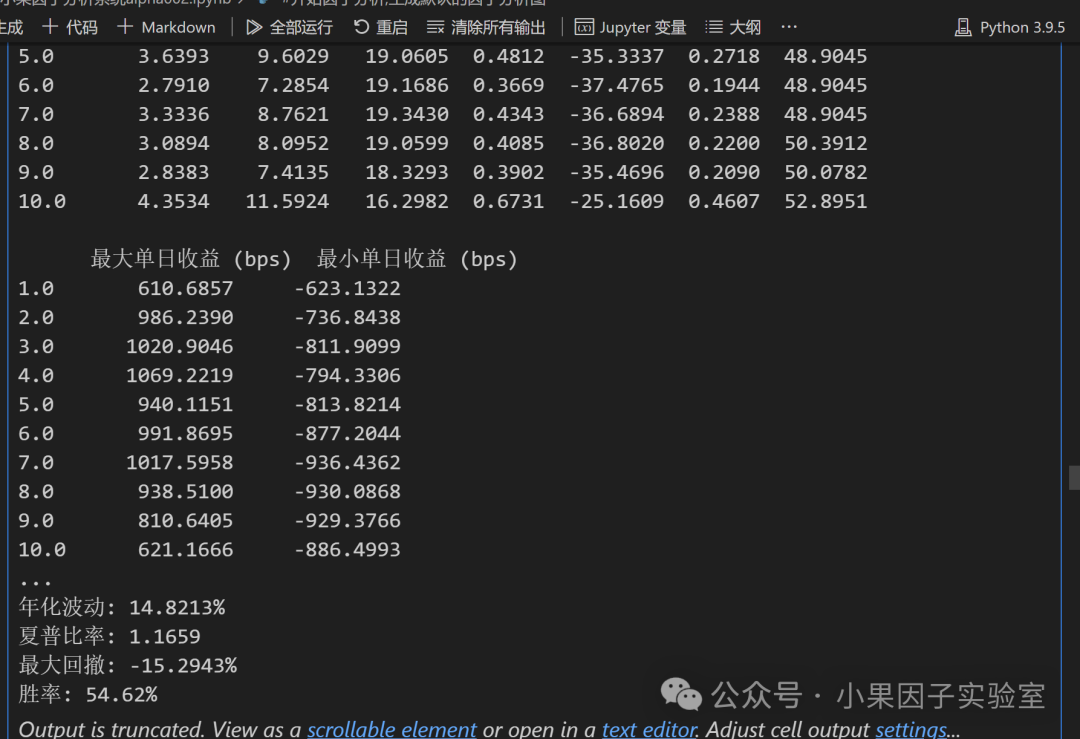Click the value -794.3306
The image size is (1080, 739).
click(x=347, y=375)
